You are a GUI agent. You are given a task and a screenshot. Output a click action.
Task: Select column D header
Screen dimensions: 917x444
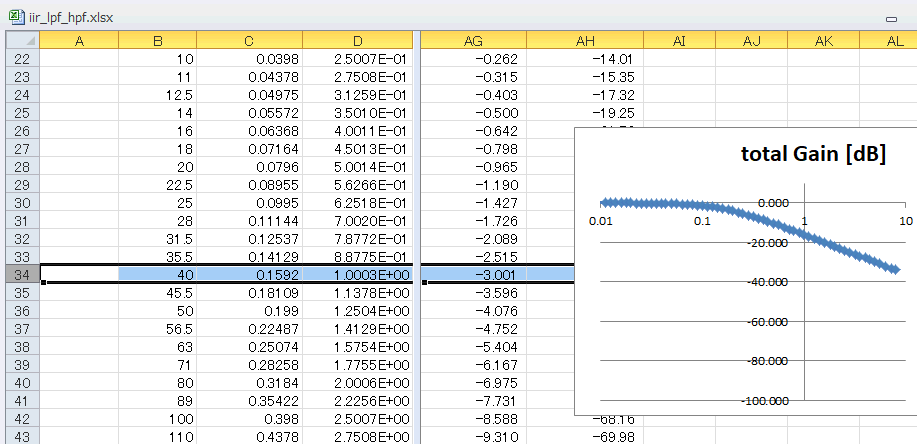[357, 40]
